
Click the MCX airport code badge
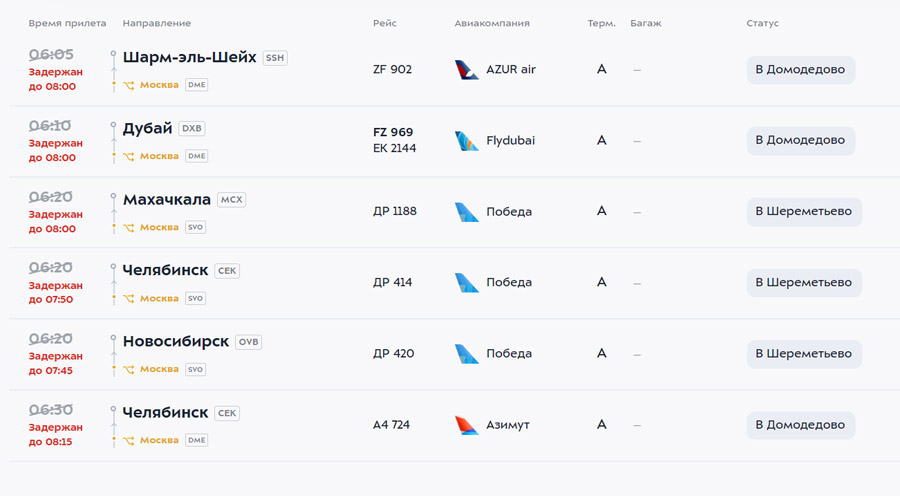click(x=231, y=200)
